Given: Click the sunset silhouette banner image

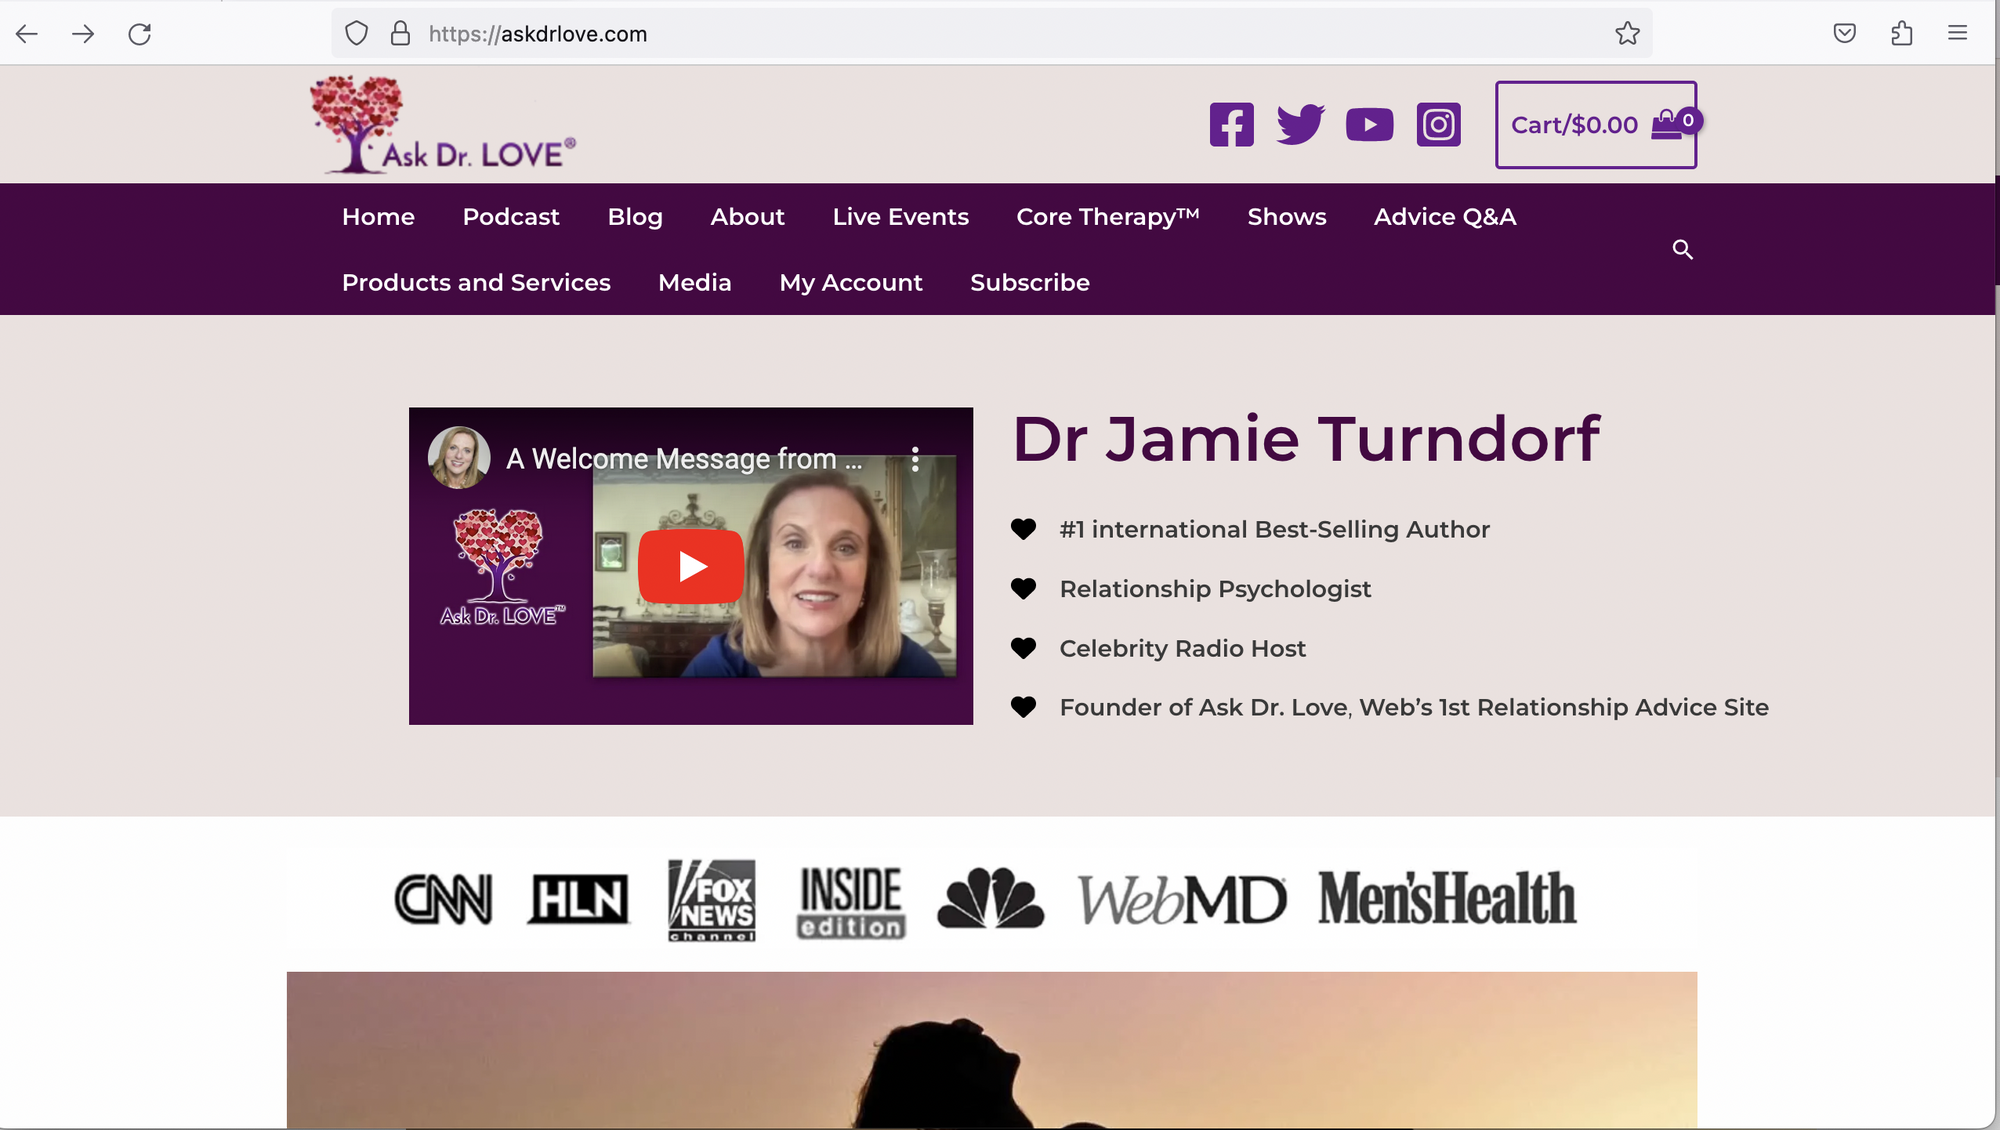Looking at the screenshot, I should pyautogui.click(x=992, y=1050).
